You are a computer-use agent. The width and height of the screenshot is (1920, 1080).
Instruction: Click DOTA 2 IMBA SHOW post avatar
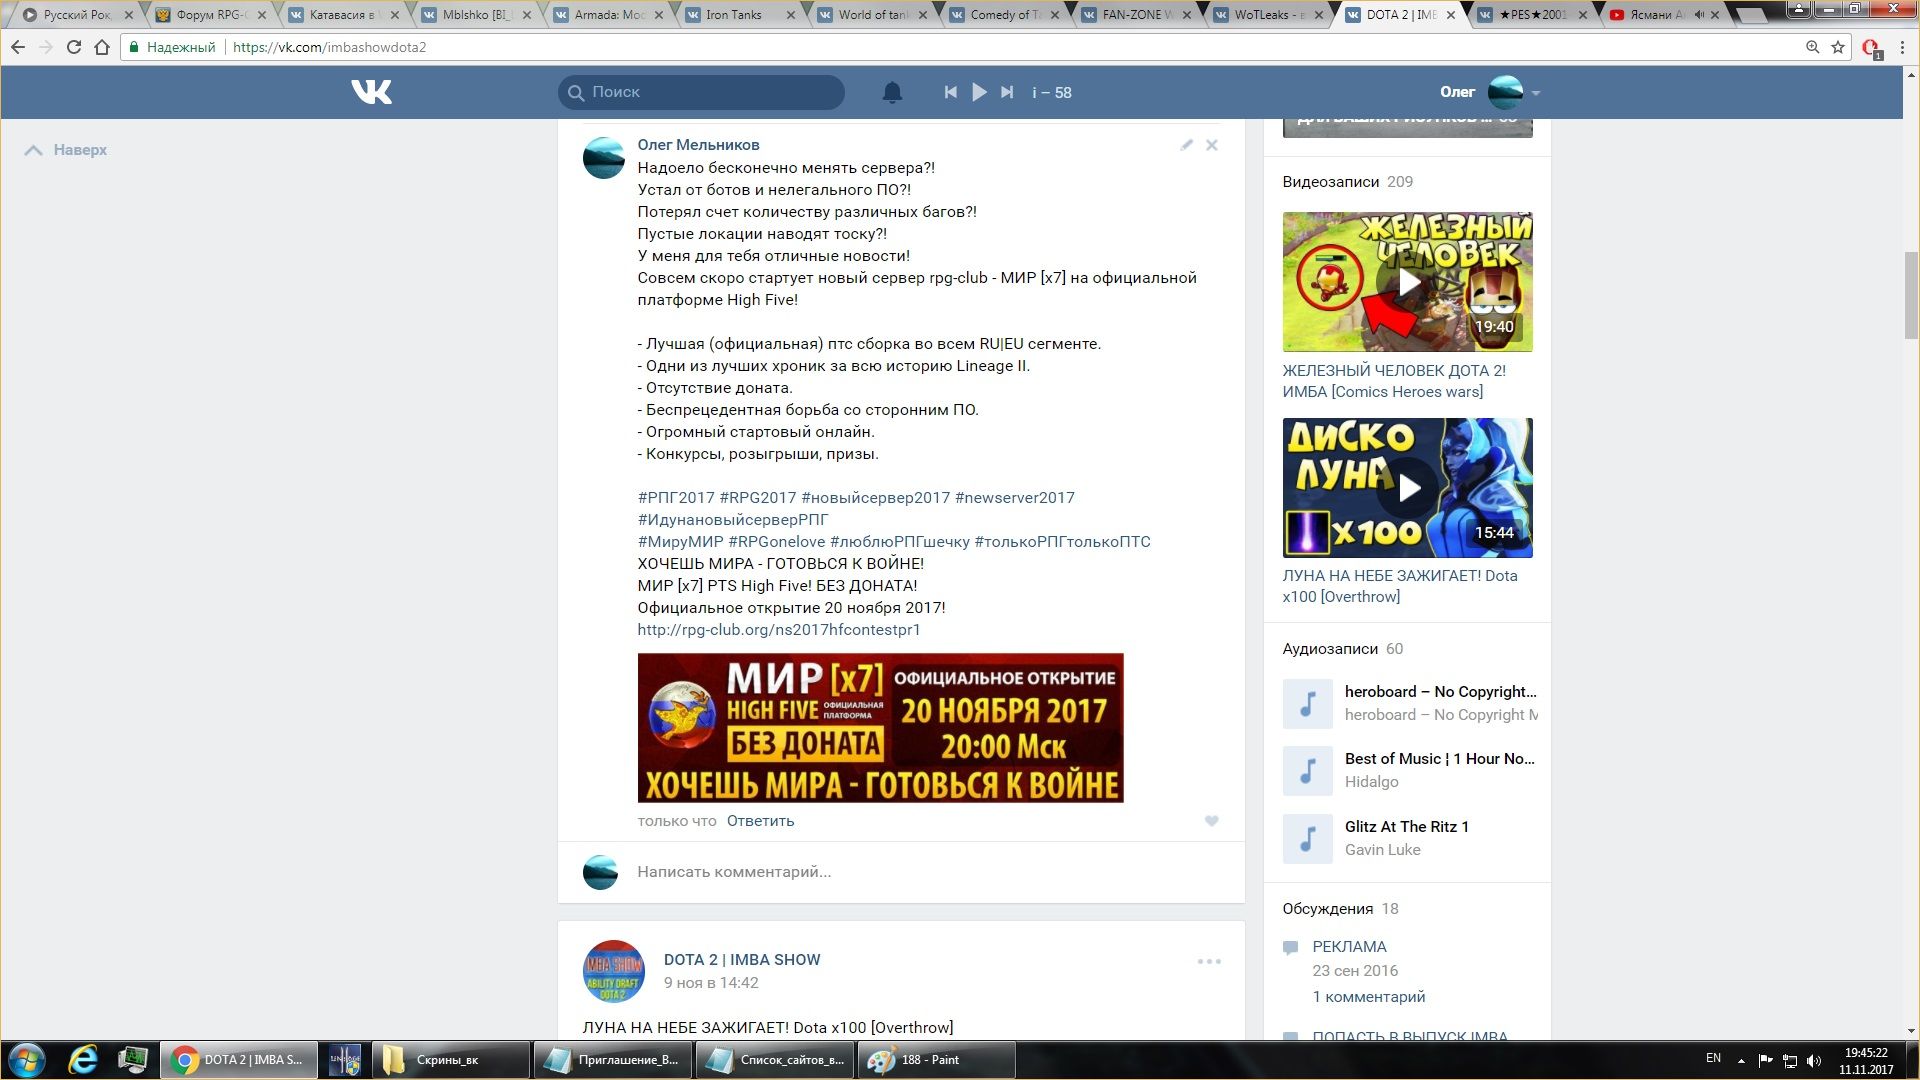pos(613,971)
